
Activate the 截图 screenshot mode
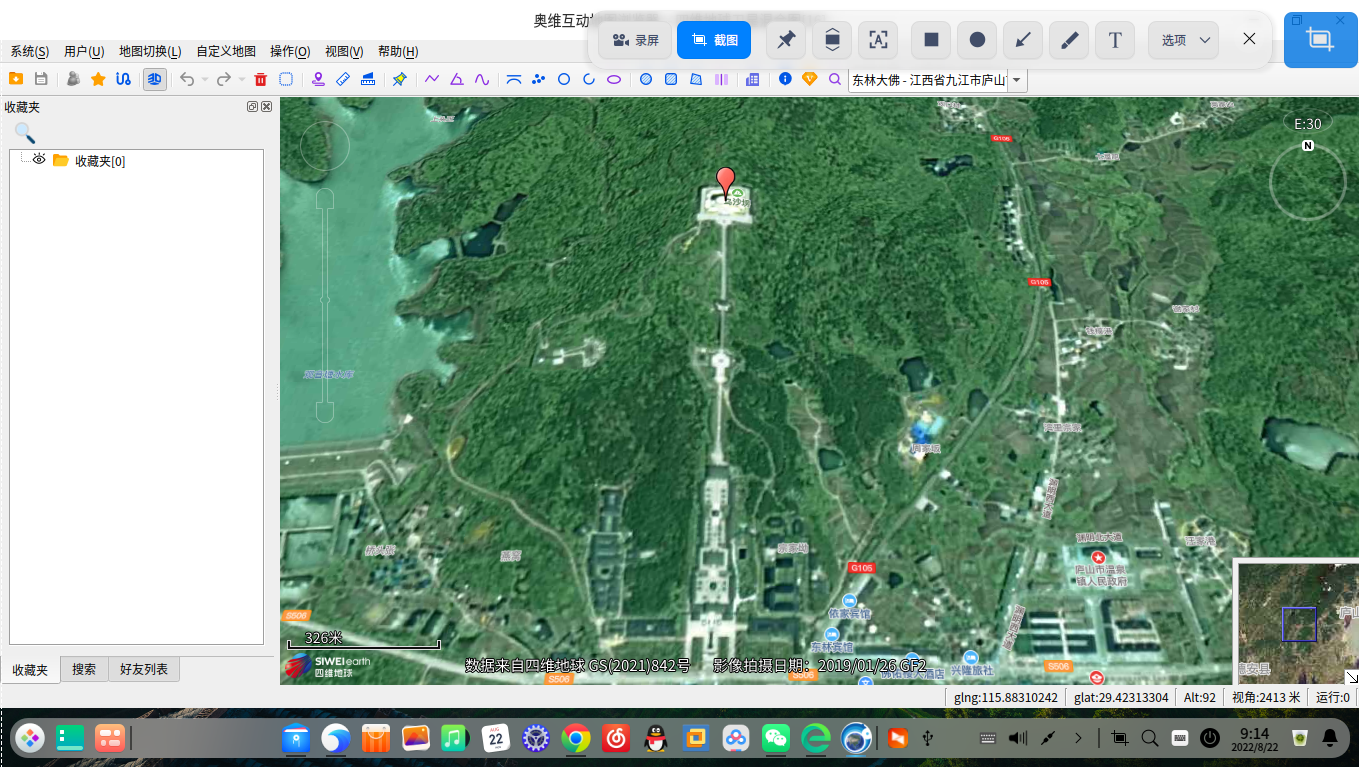point(714,39)
